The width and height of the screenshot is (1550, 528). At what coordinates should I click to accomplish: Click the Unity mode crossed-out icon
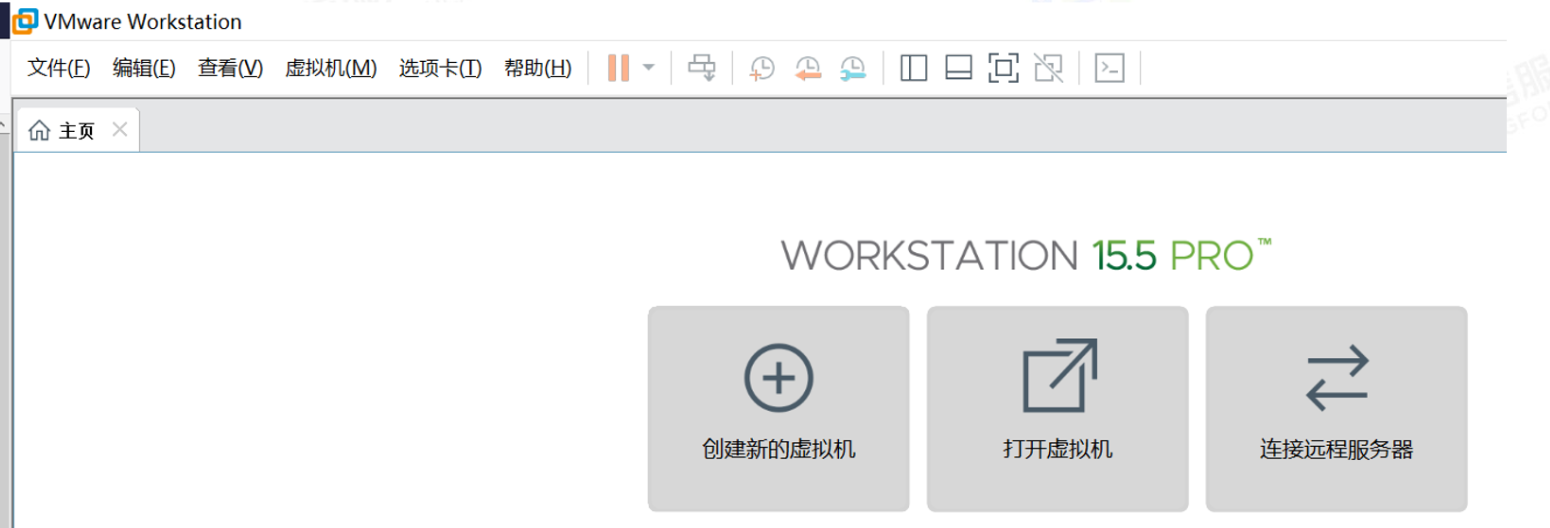click(x=1048, y=68)
